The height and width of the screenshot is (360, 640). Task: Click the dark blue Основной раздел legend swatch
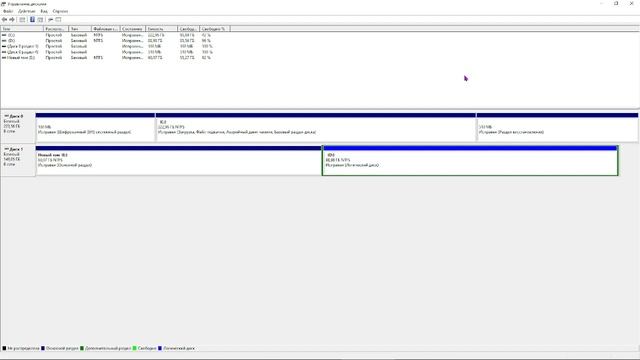[x=43, y=348]
